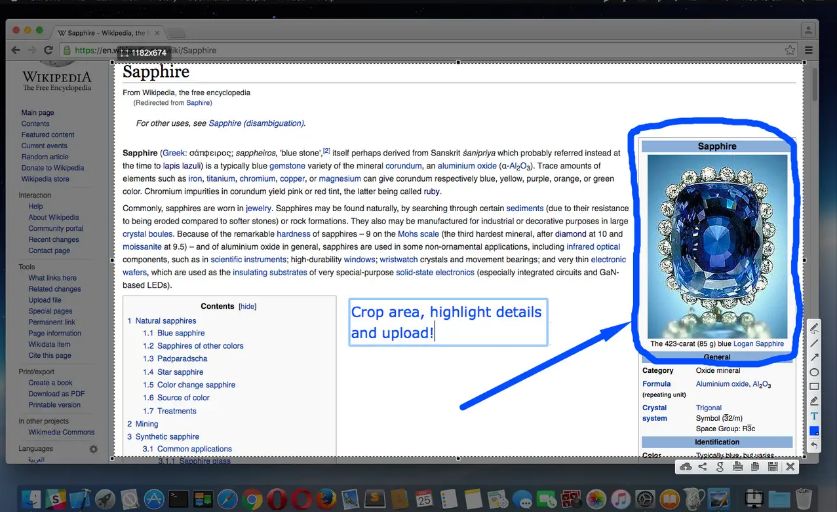Search the captured image on Google
Image resolution: width=837 pixels, height=512 pixels.
pos(720,467)
